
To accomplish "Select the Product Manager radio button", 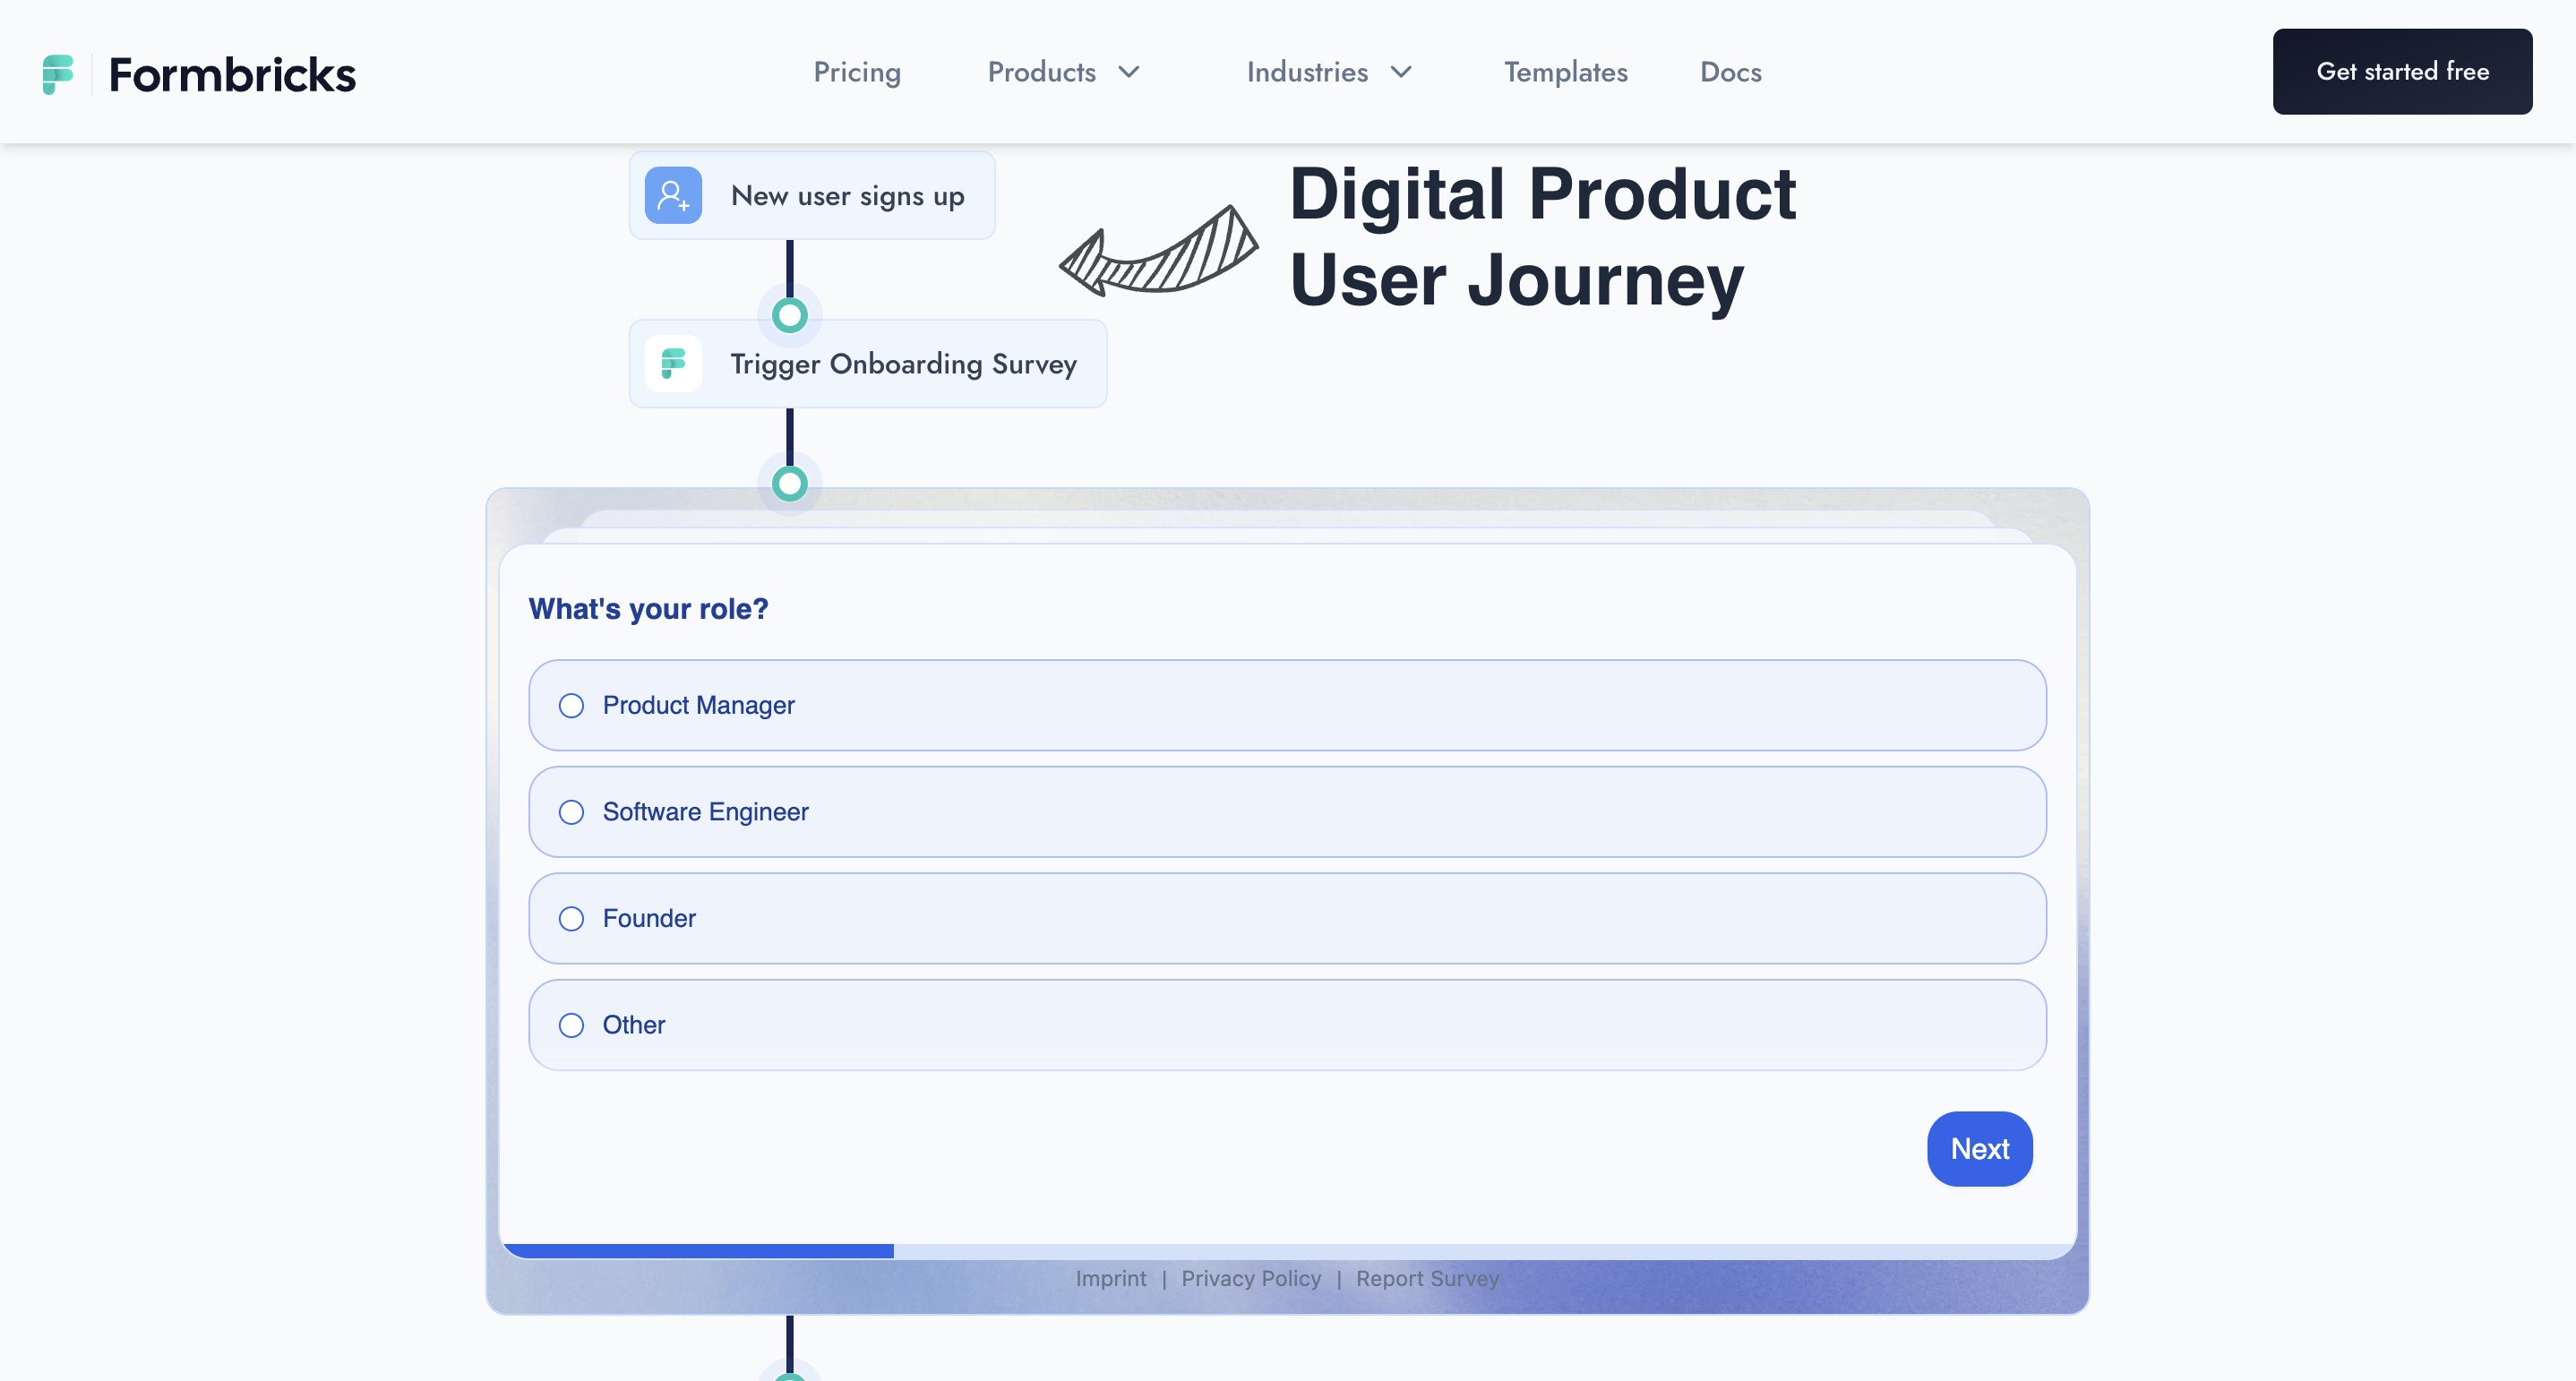I will (571, 706).
